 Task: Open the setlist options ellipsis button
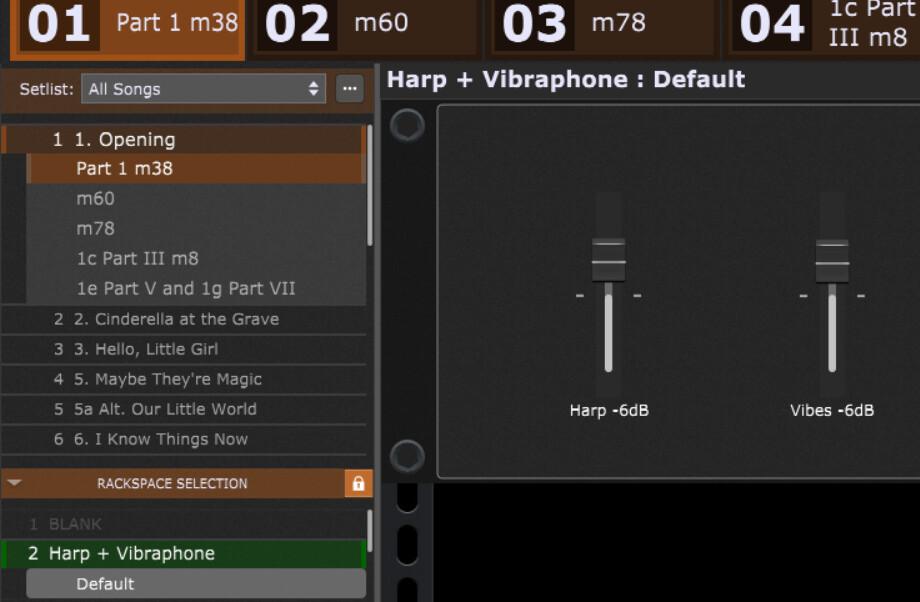(350, 89)
